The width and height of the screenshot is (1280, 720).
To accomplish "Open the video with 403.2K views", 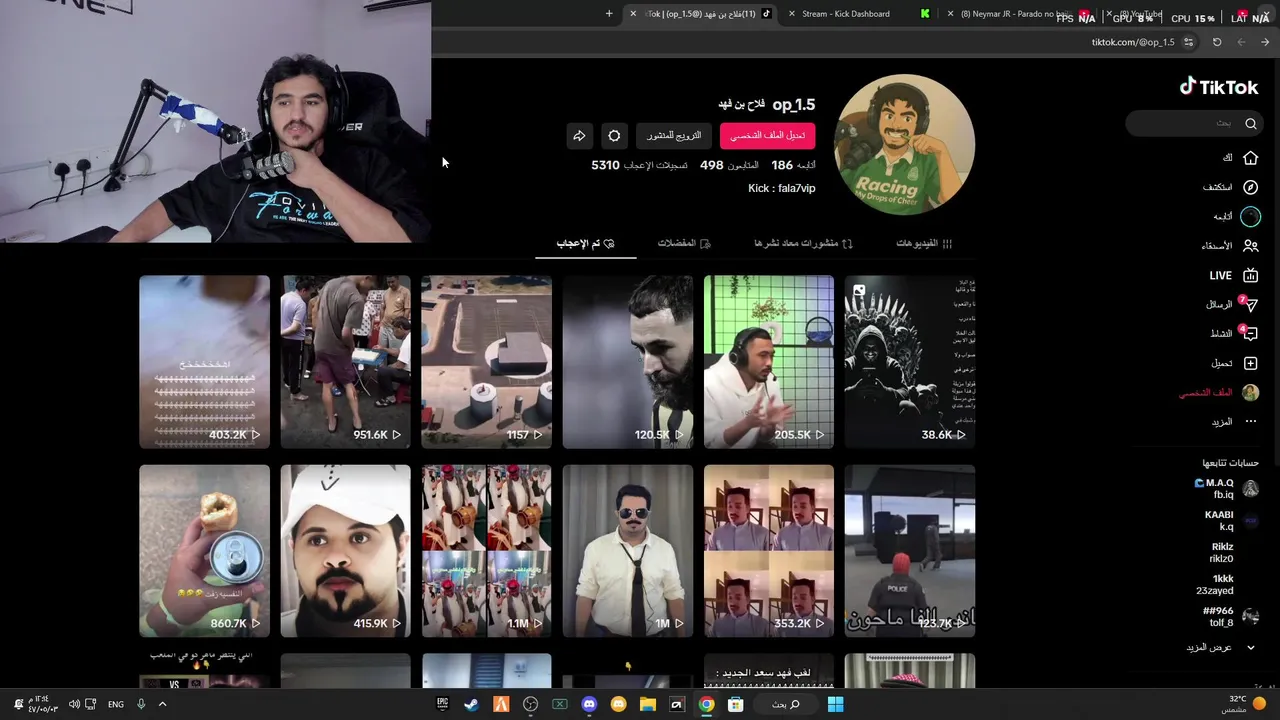I will click(205, 362).
